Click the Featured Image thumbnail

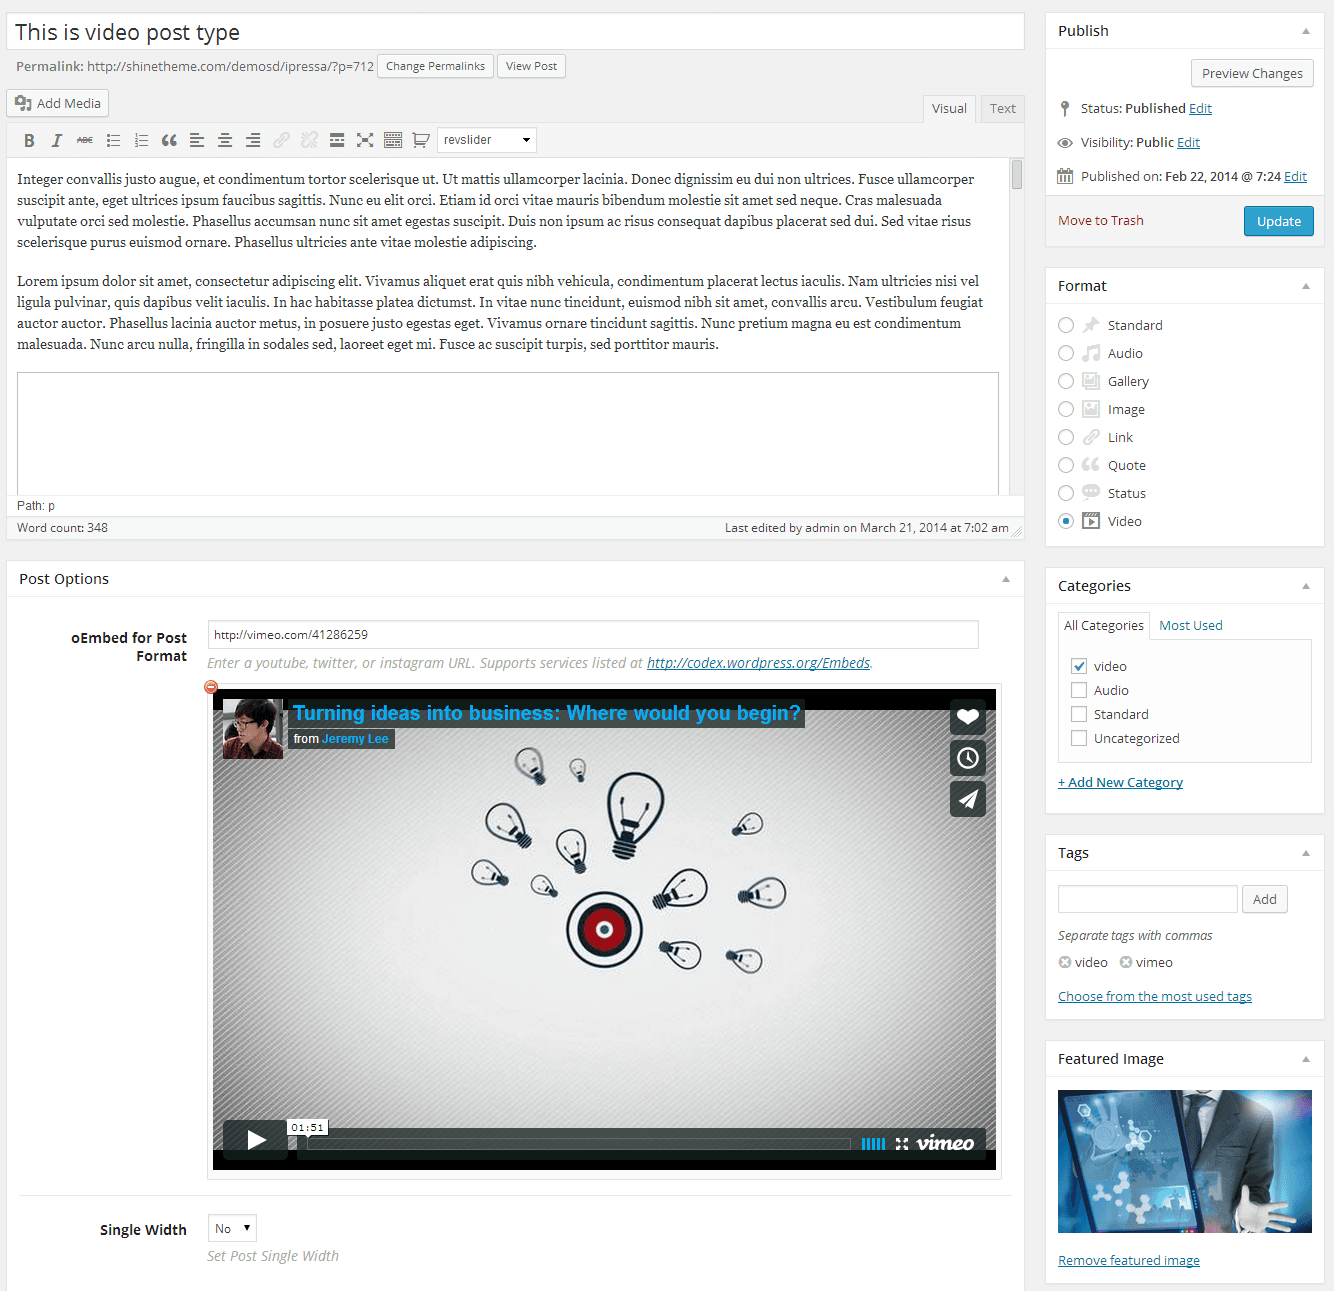pyautogui.click(x=1185, y=1161)
